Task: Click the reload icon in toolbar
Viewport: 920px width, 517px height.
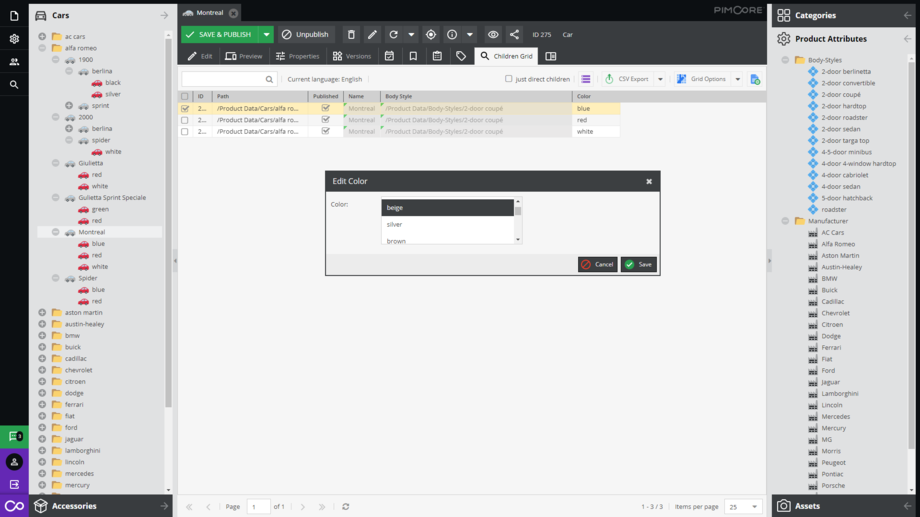Action: click(393, 35)
